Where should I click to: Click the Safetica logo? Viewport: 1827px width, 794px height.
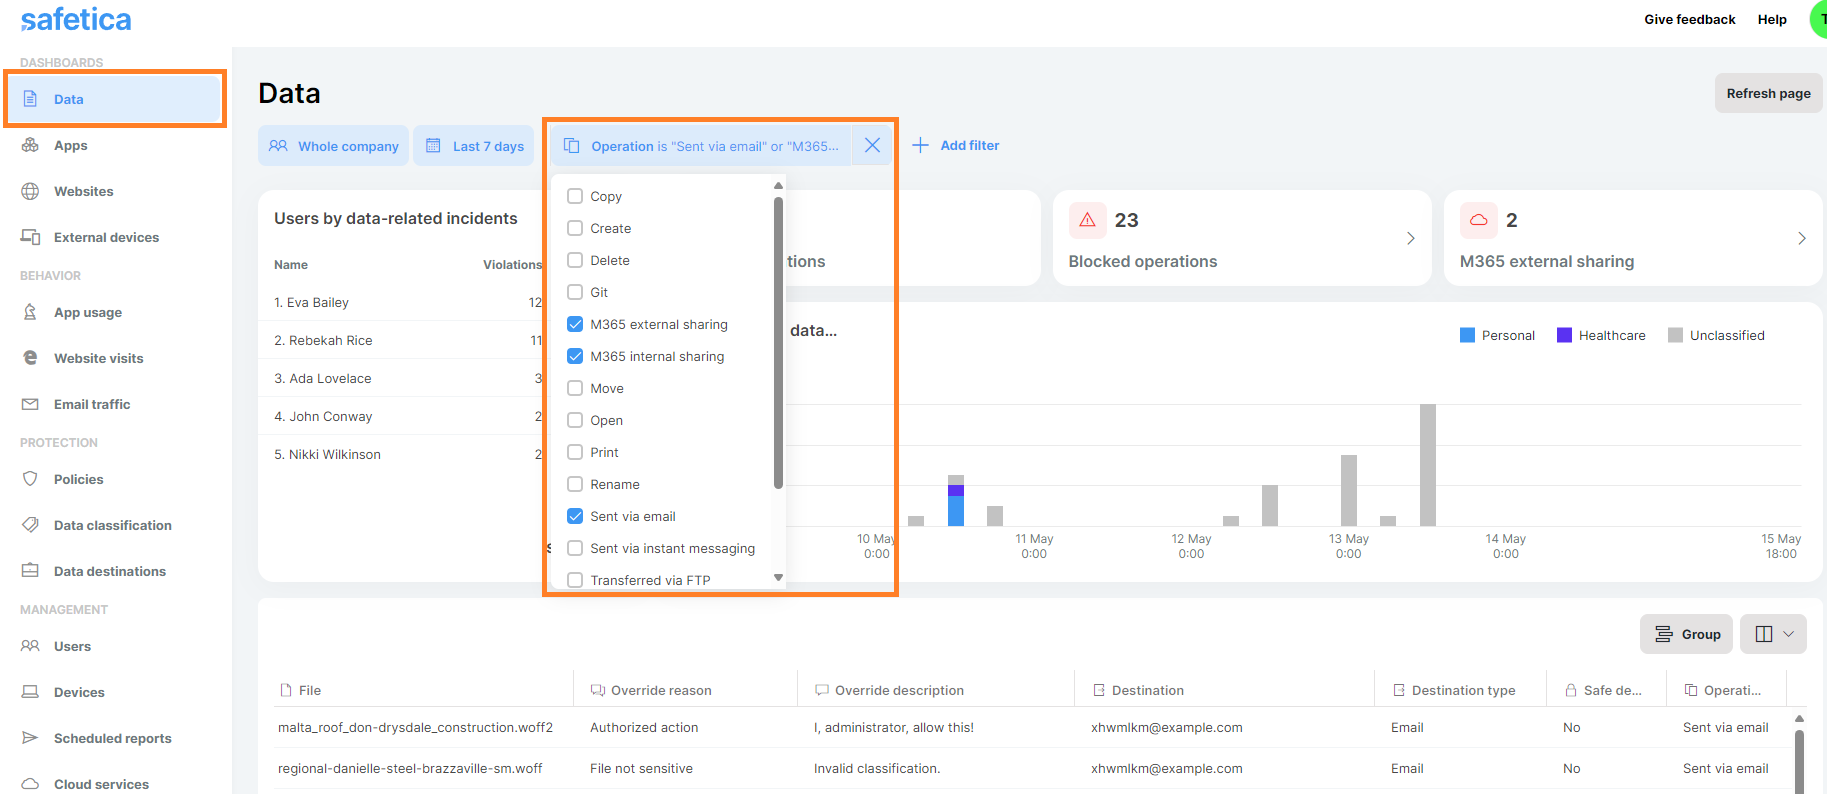(x=76, y=19)
